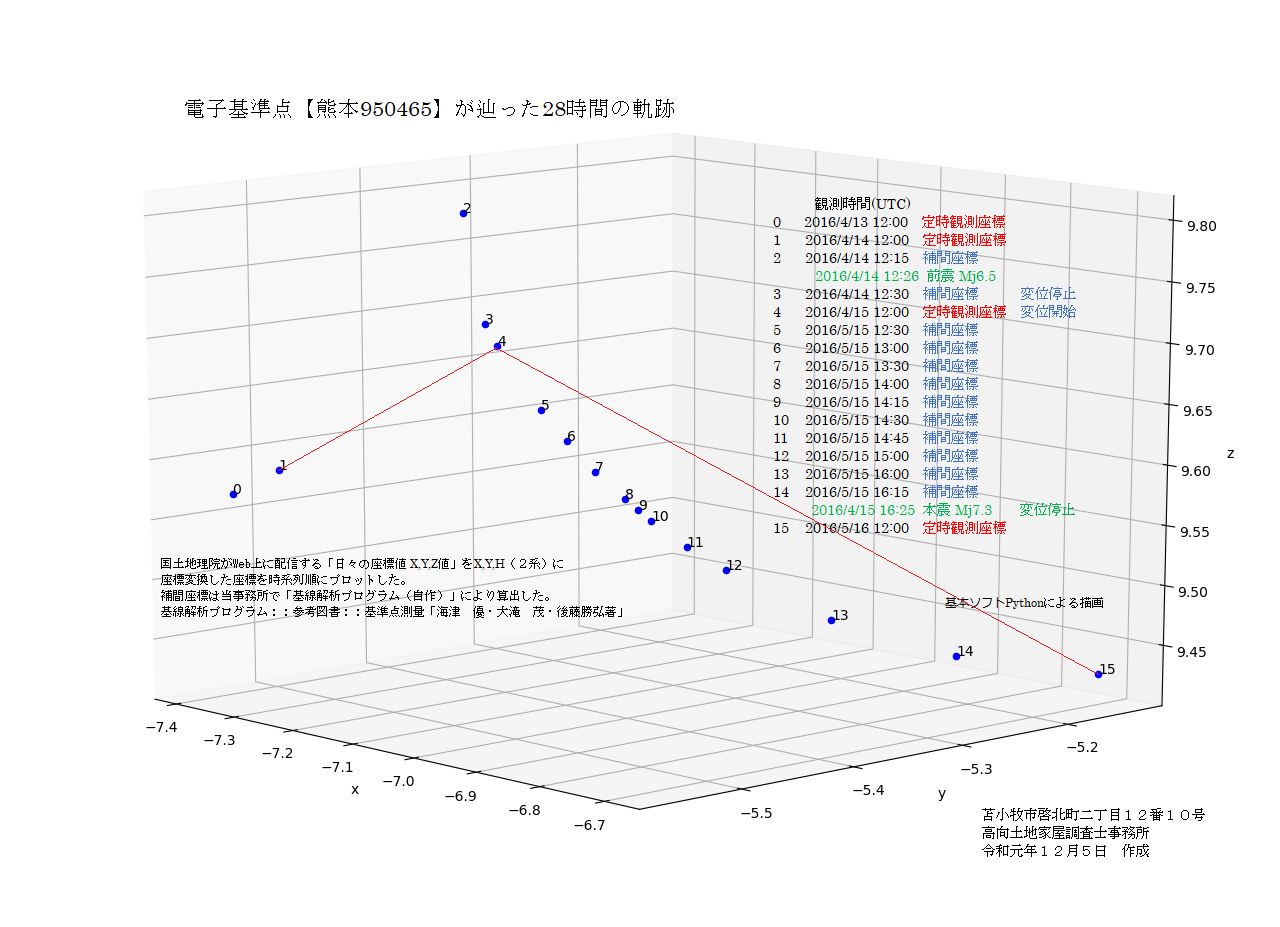This screenshot has height=927, width=1280.
Task: Click the 観測時間(UTC) legend header
Action: click(x=862, y=203)
